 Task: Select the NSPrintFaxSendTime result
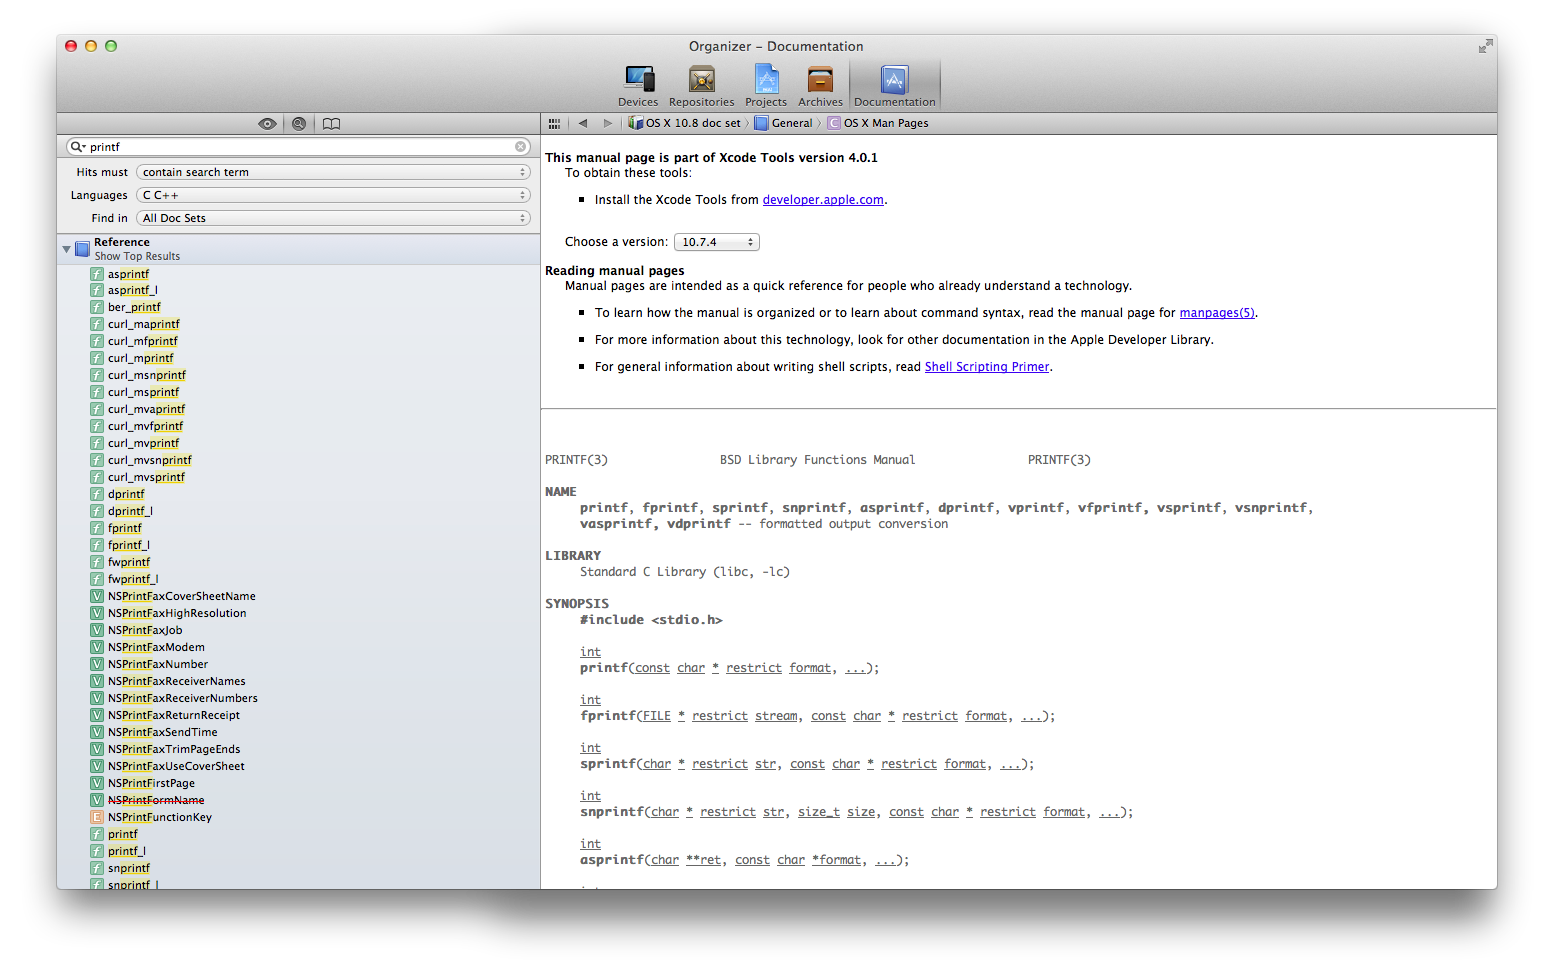(163, 732)
